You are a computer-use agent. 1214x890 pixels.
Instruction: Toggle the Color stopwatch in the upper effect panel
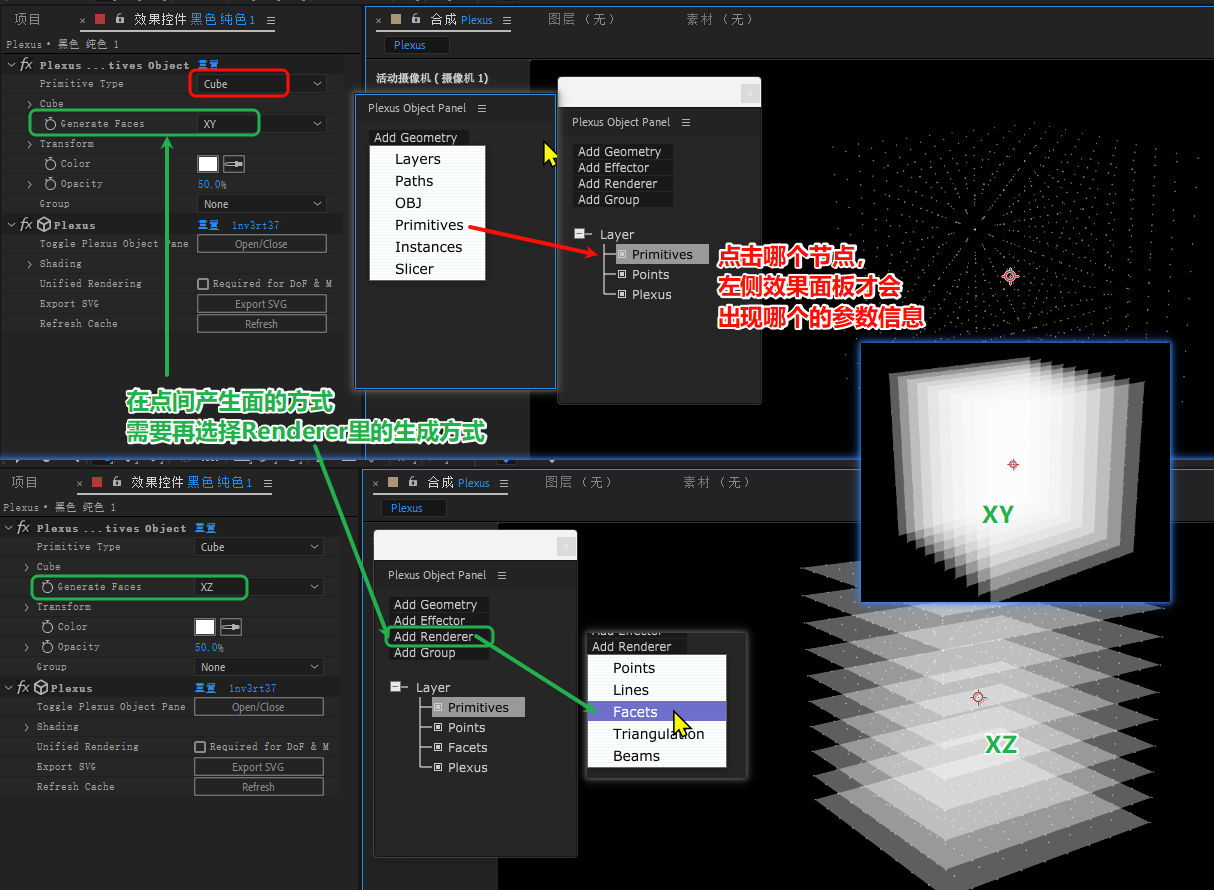(x=50, y=164)
